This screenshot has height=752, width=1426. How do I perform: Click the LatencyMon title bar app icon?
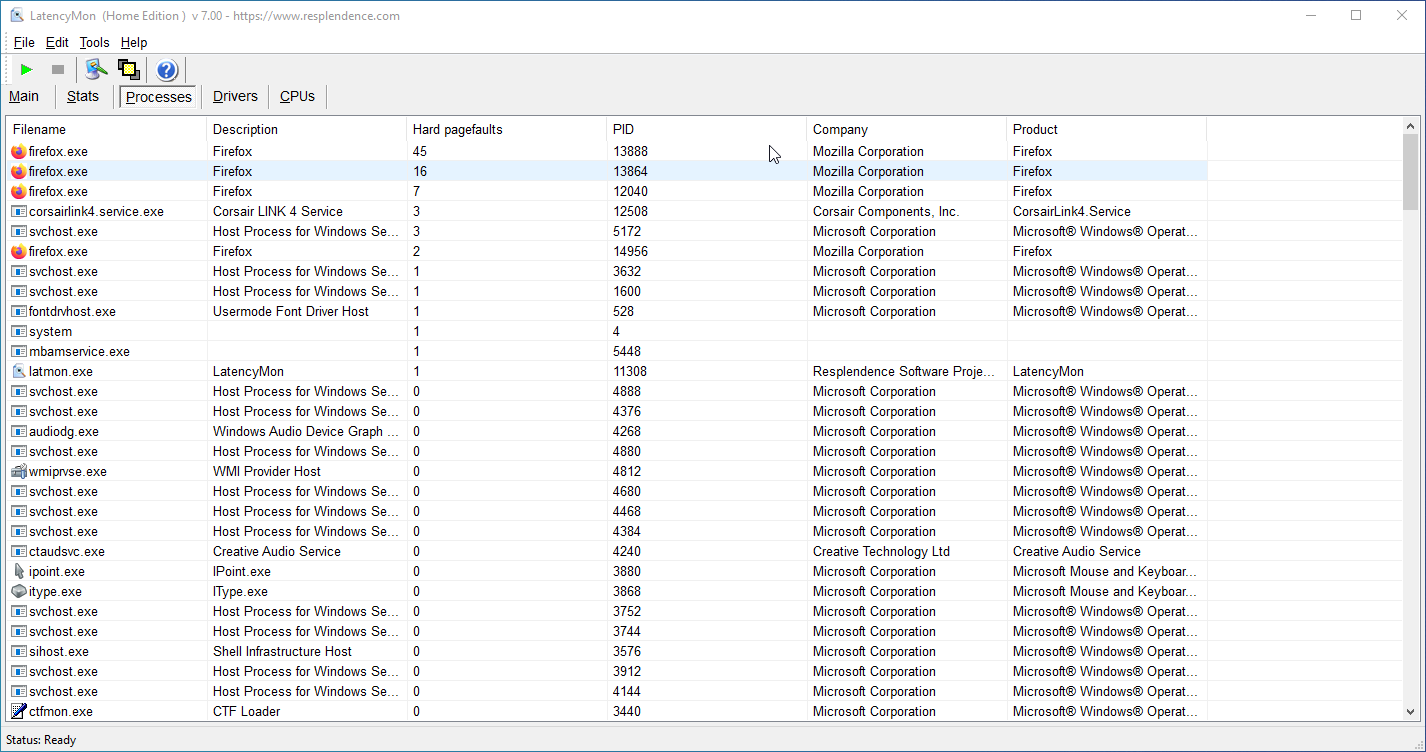pos(17,15)
